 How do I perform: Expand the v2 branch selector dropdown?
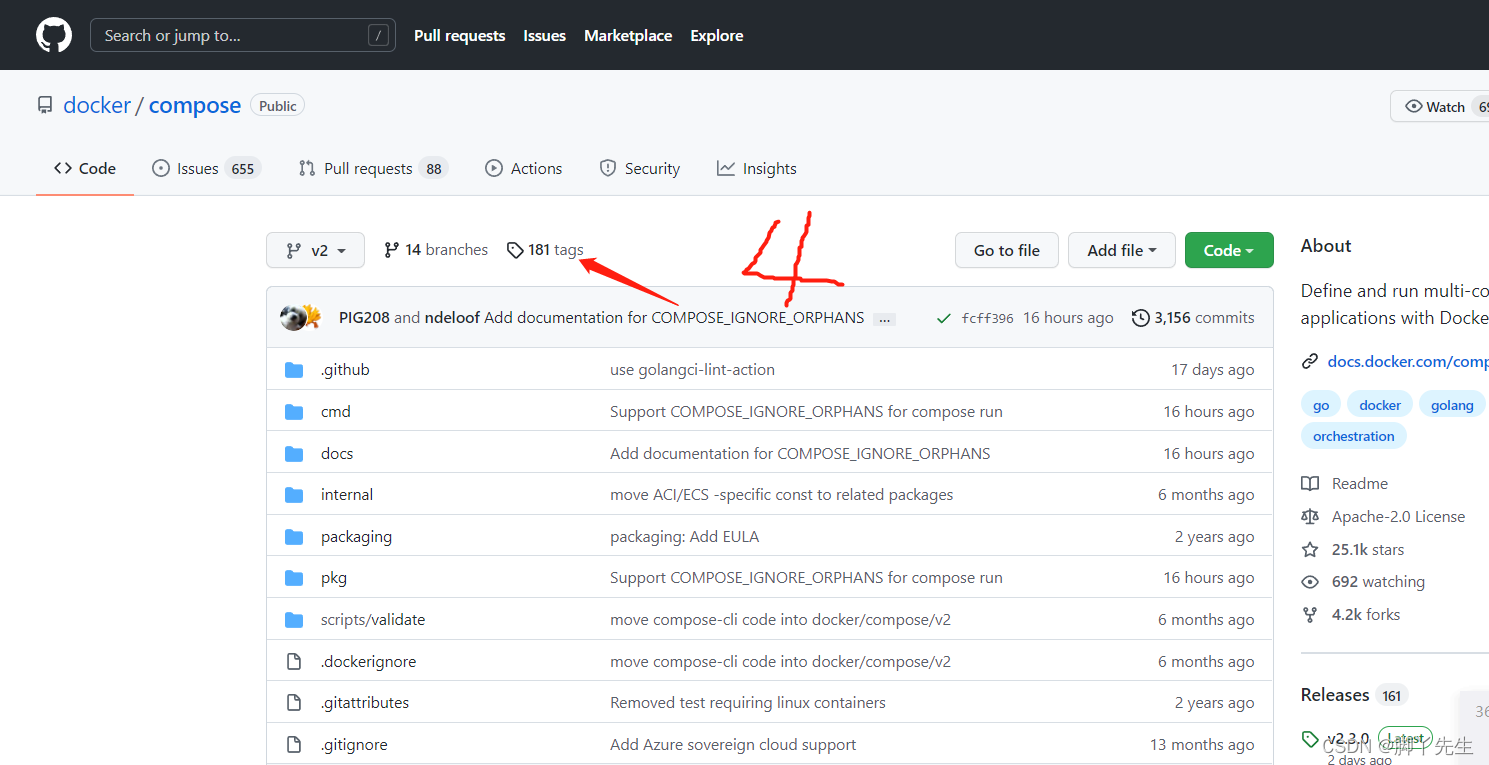click(315, 250)
